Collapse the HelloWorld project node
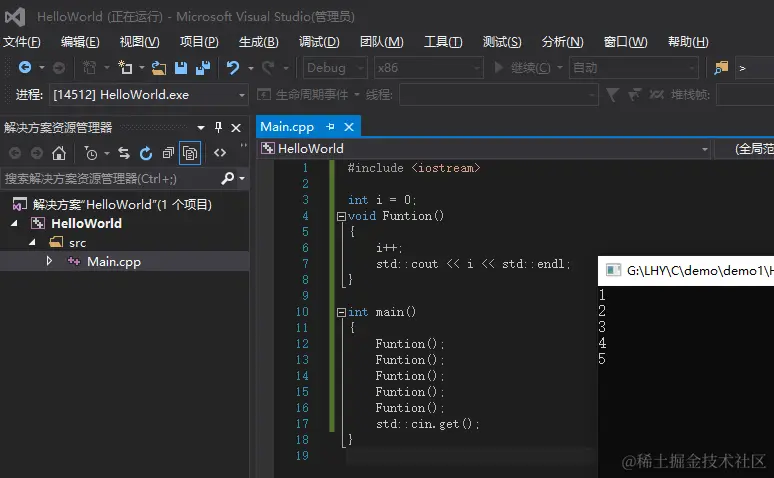 [x=14, y=223]
